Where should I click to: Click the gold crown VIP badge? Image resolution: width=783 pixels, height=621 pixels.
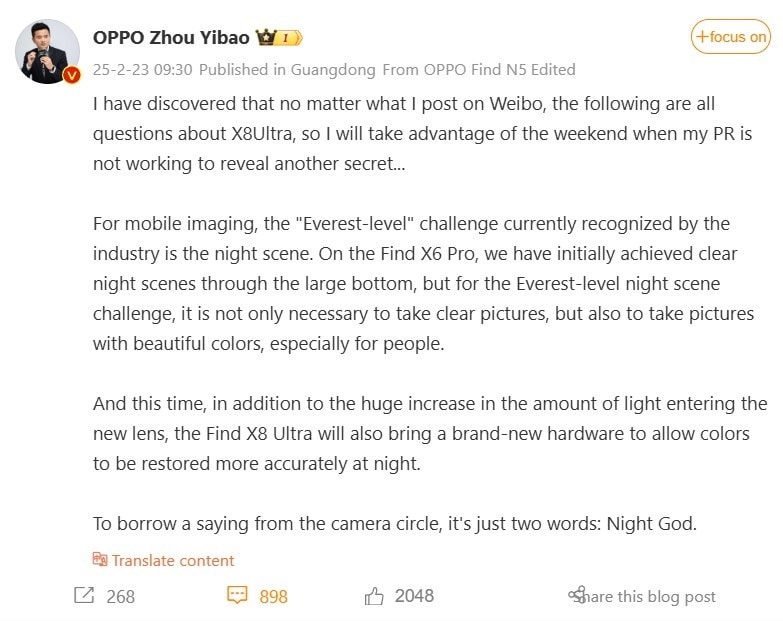tap(265, 38)
